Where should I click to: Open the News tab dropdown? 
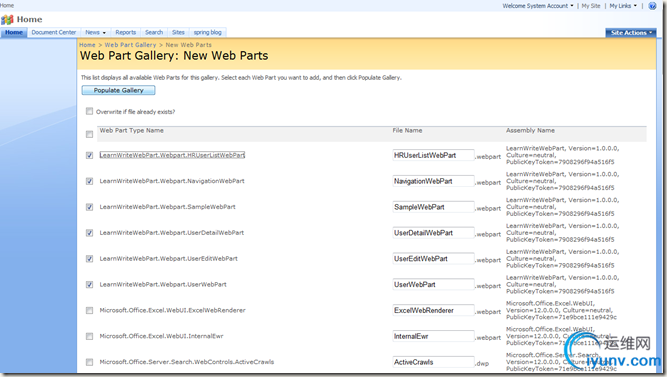[95, 32]
